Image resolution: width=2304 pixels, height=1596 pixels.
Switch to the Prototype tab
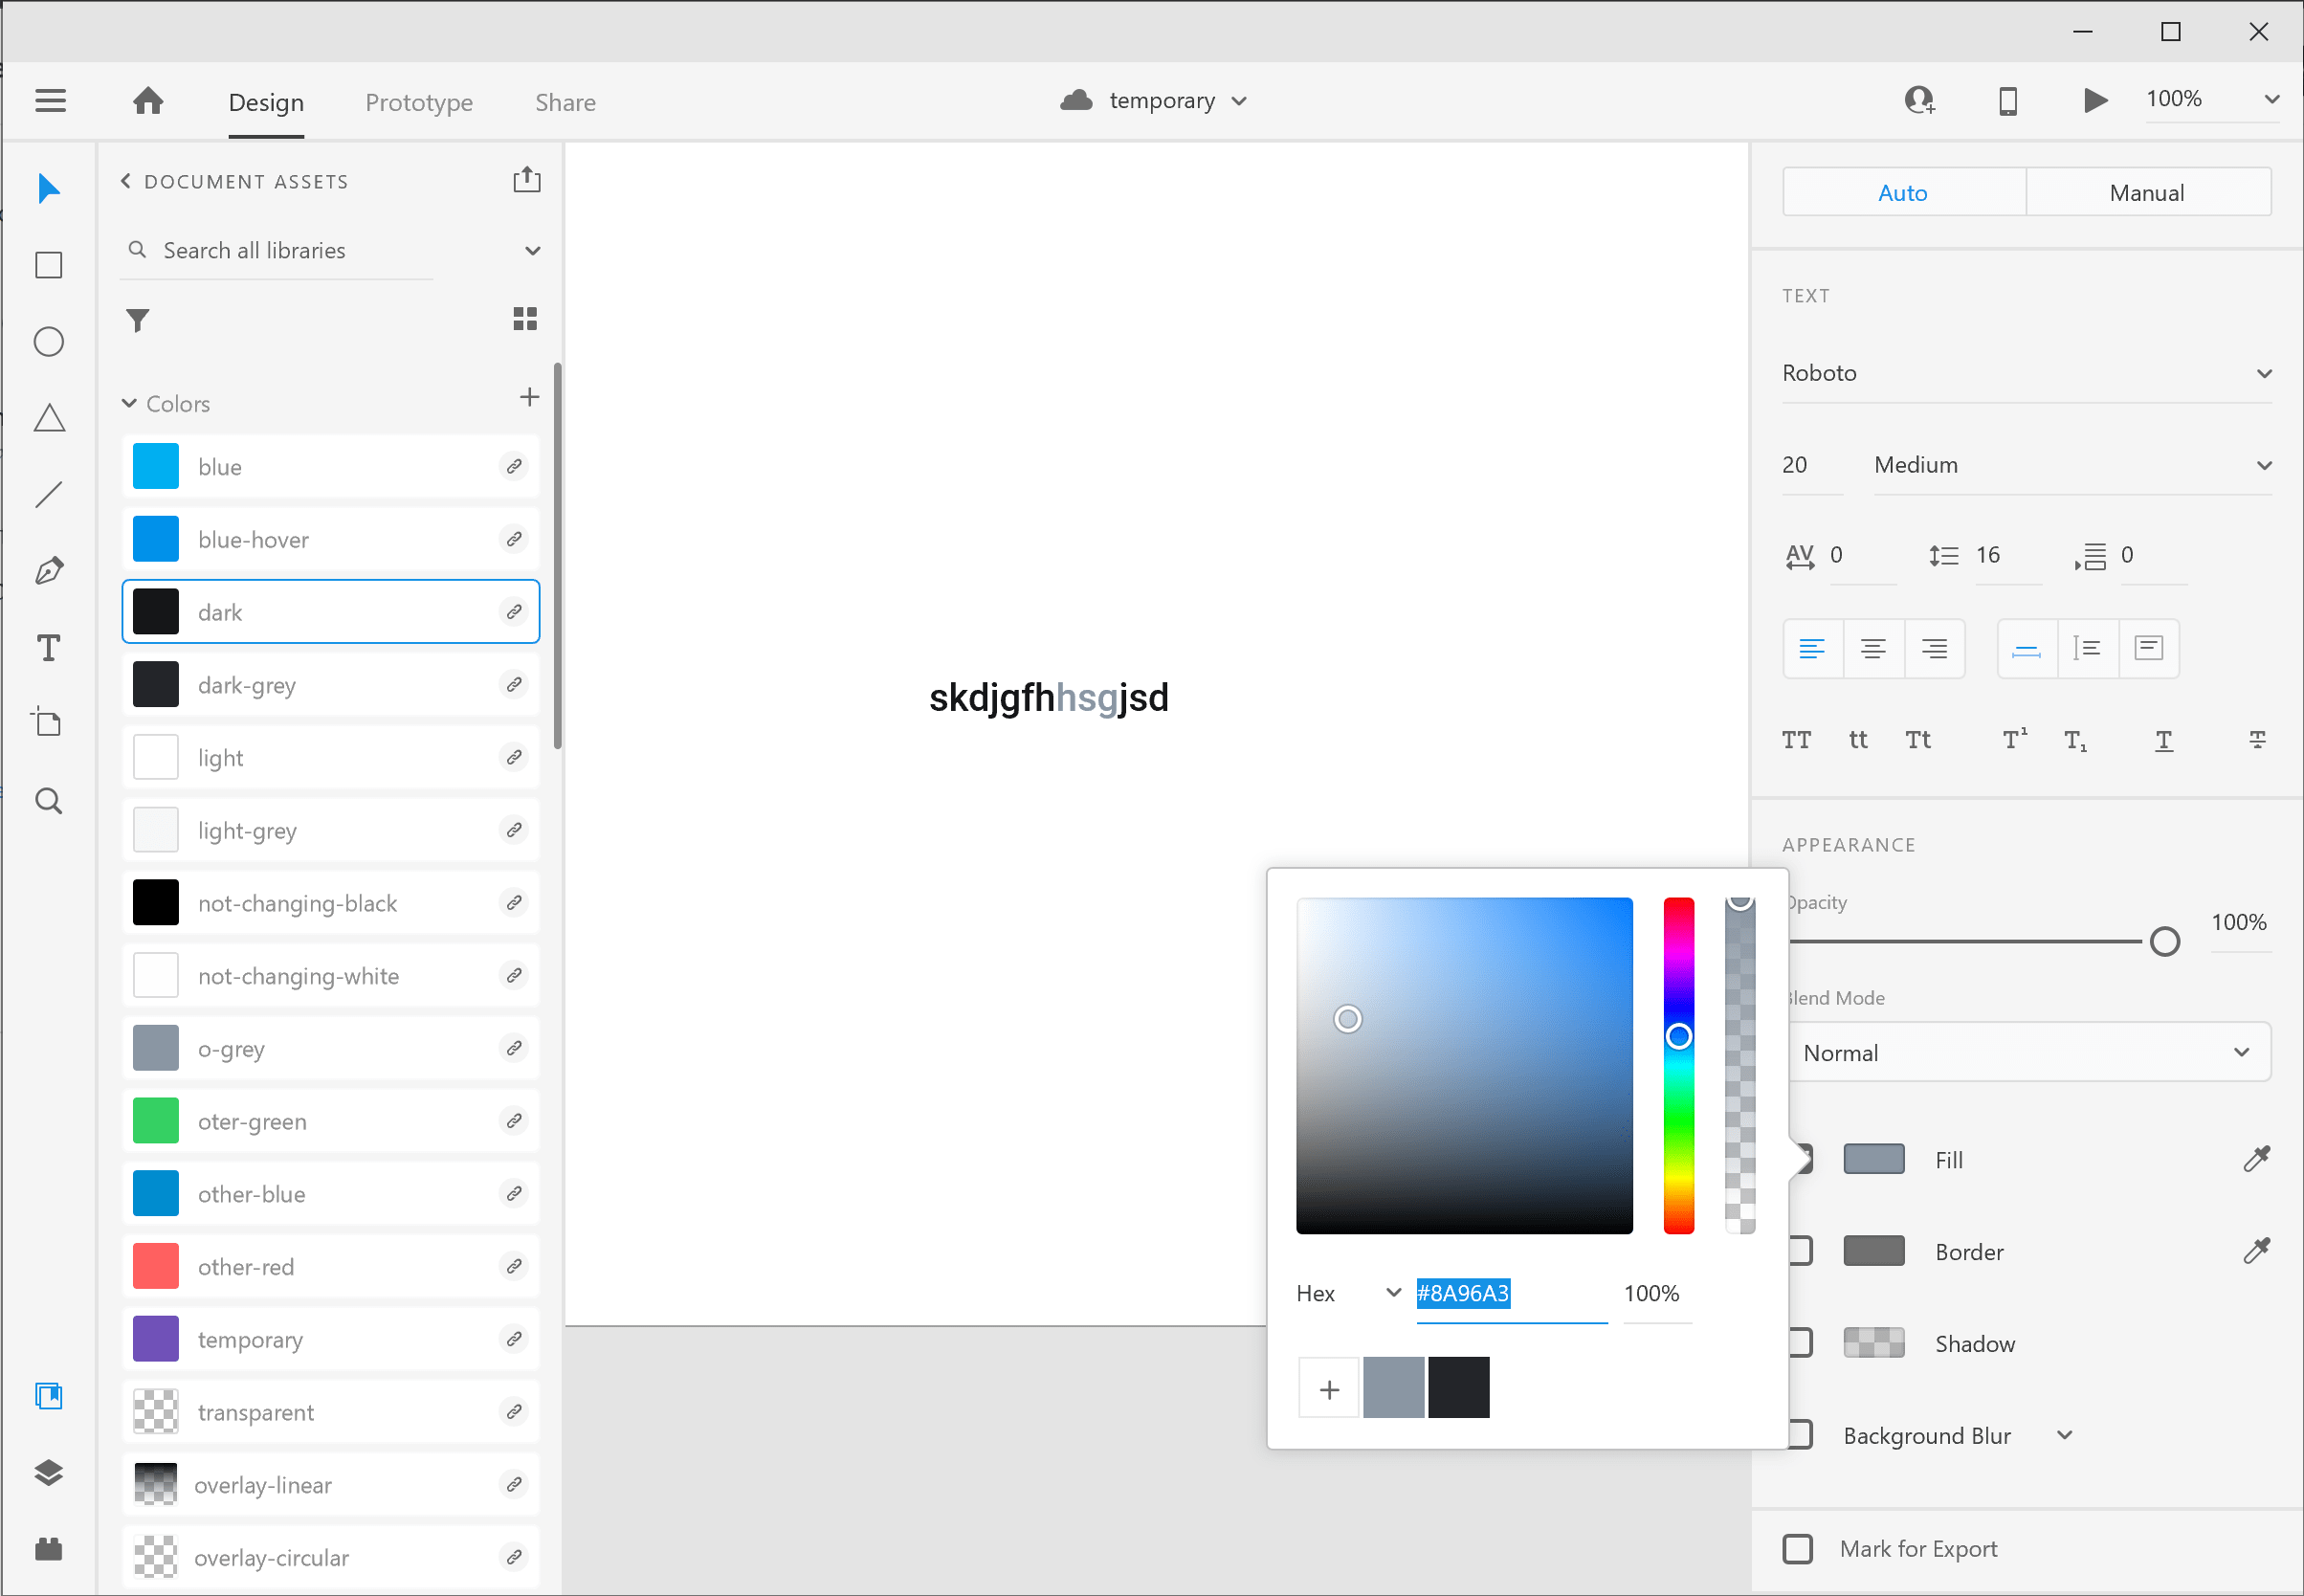pyautogui.click(x=418, y=101)
